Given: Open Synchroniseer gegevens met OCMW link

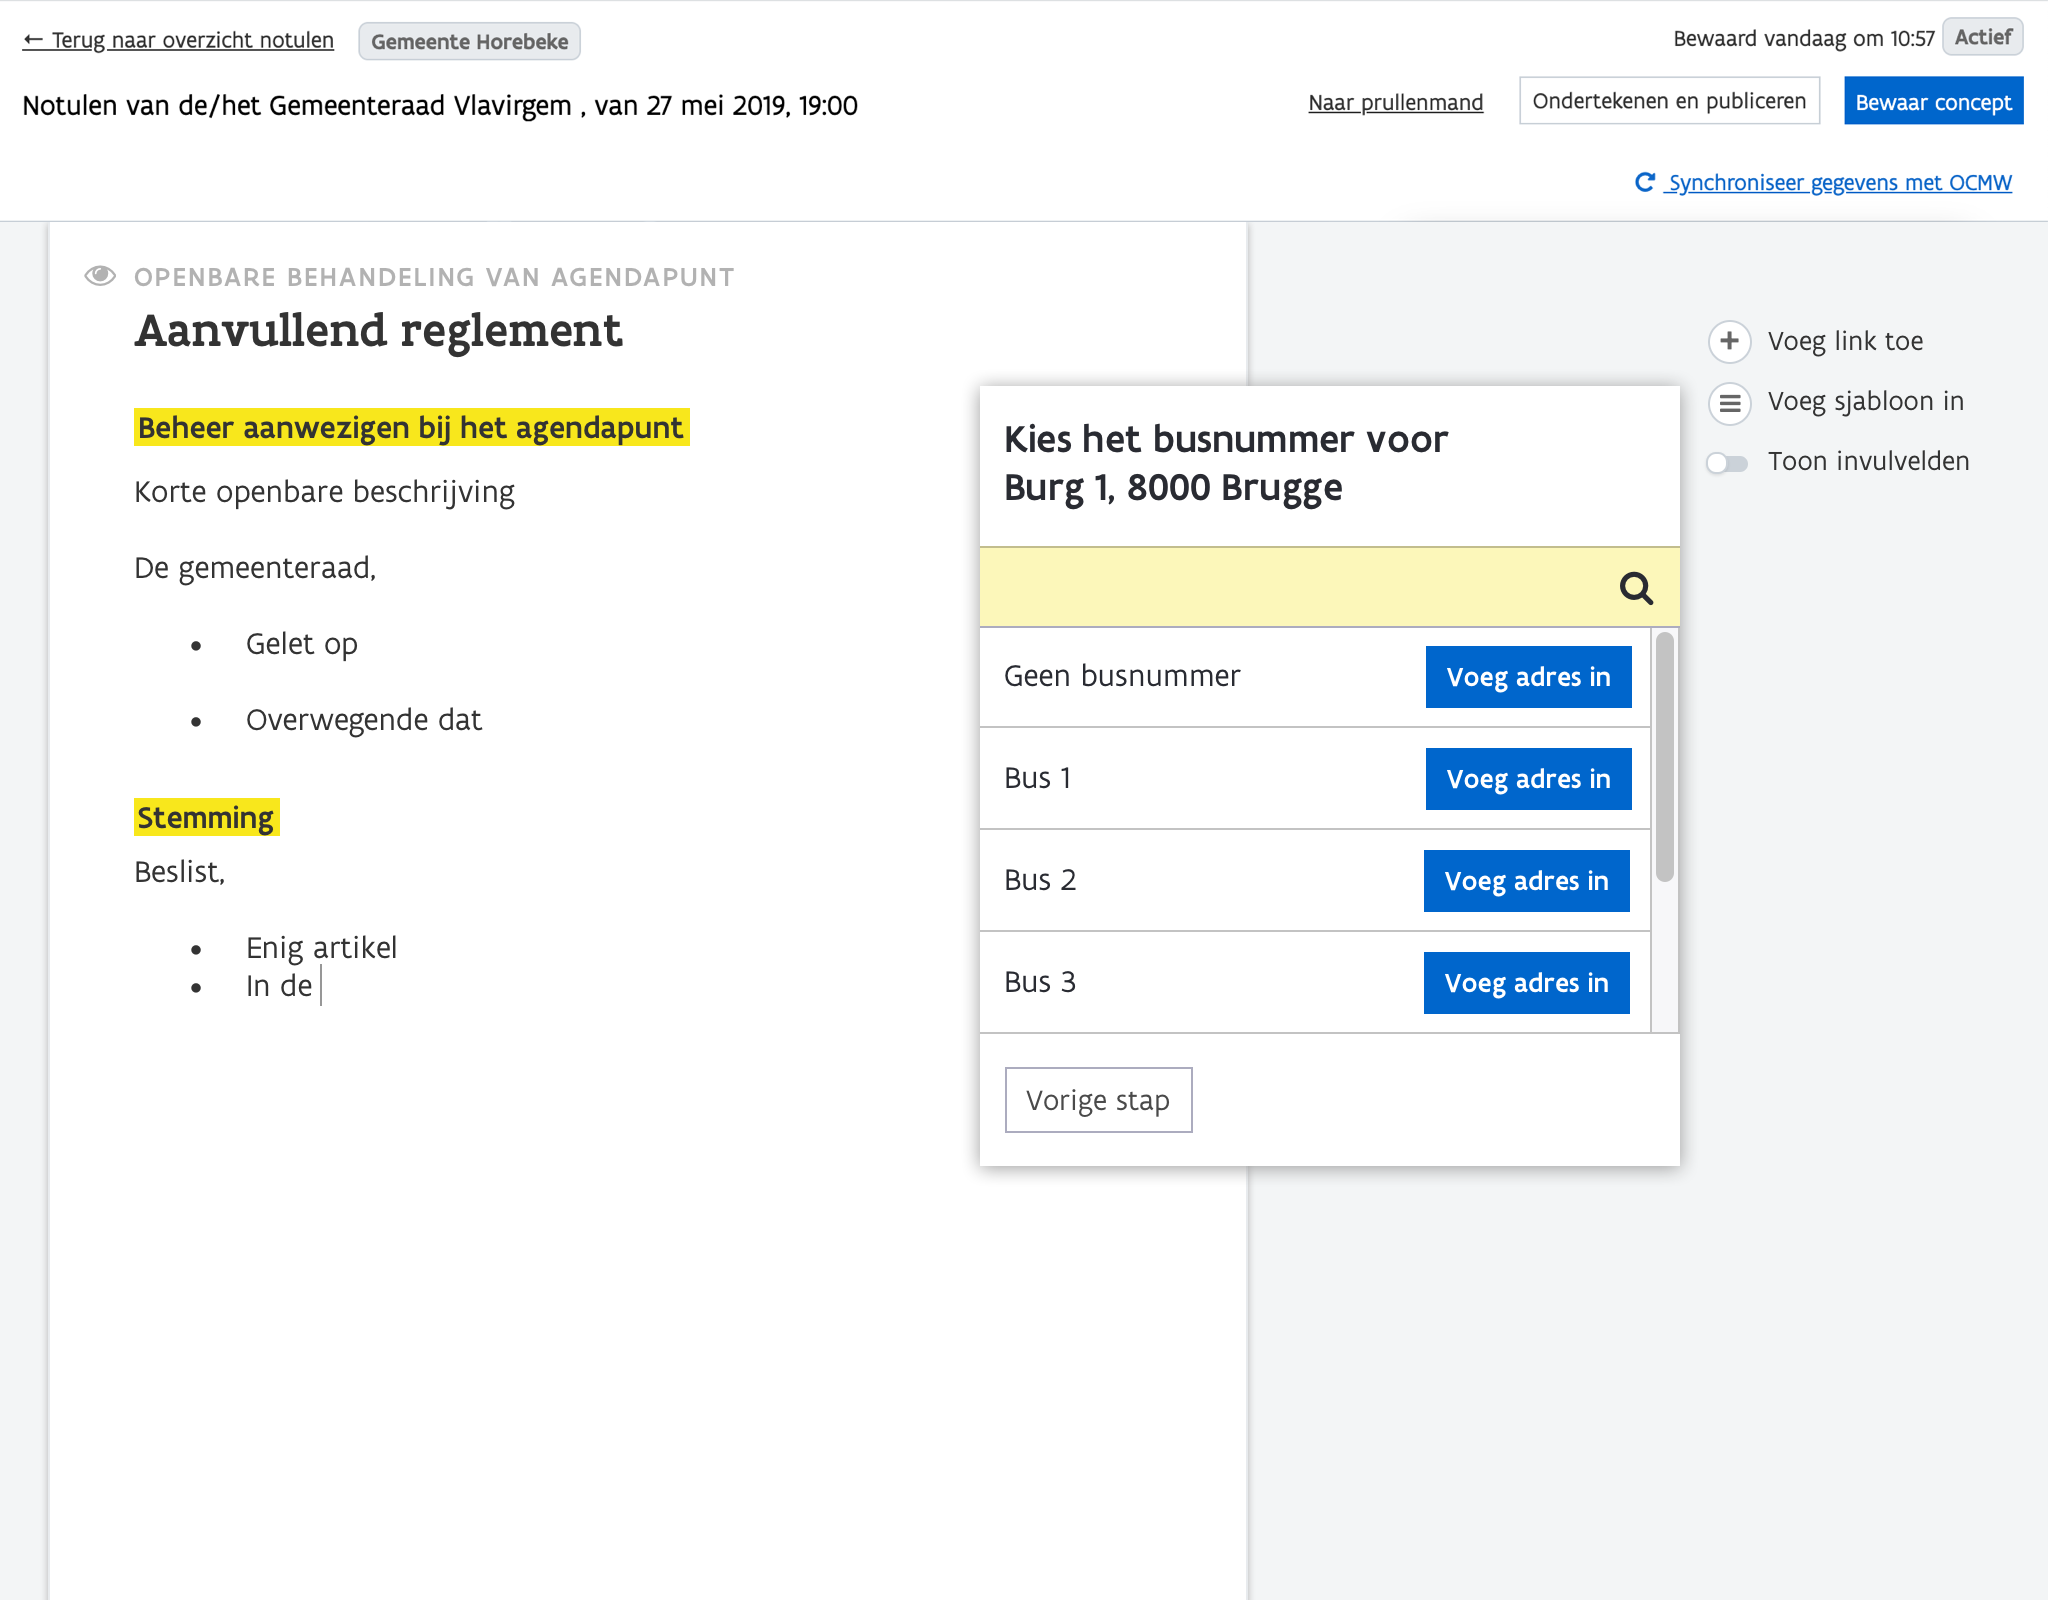Looking at the screenshot, I should click(x=1839, y=183).
